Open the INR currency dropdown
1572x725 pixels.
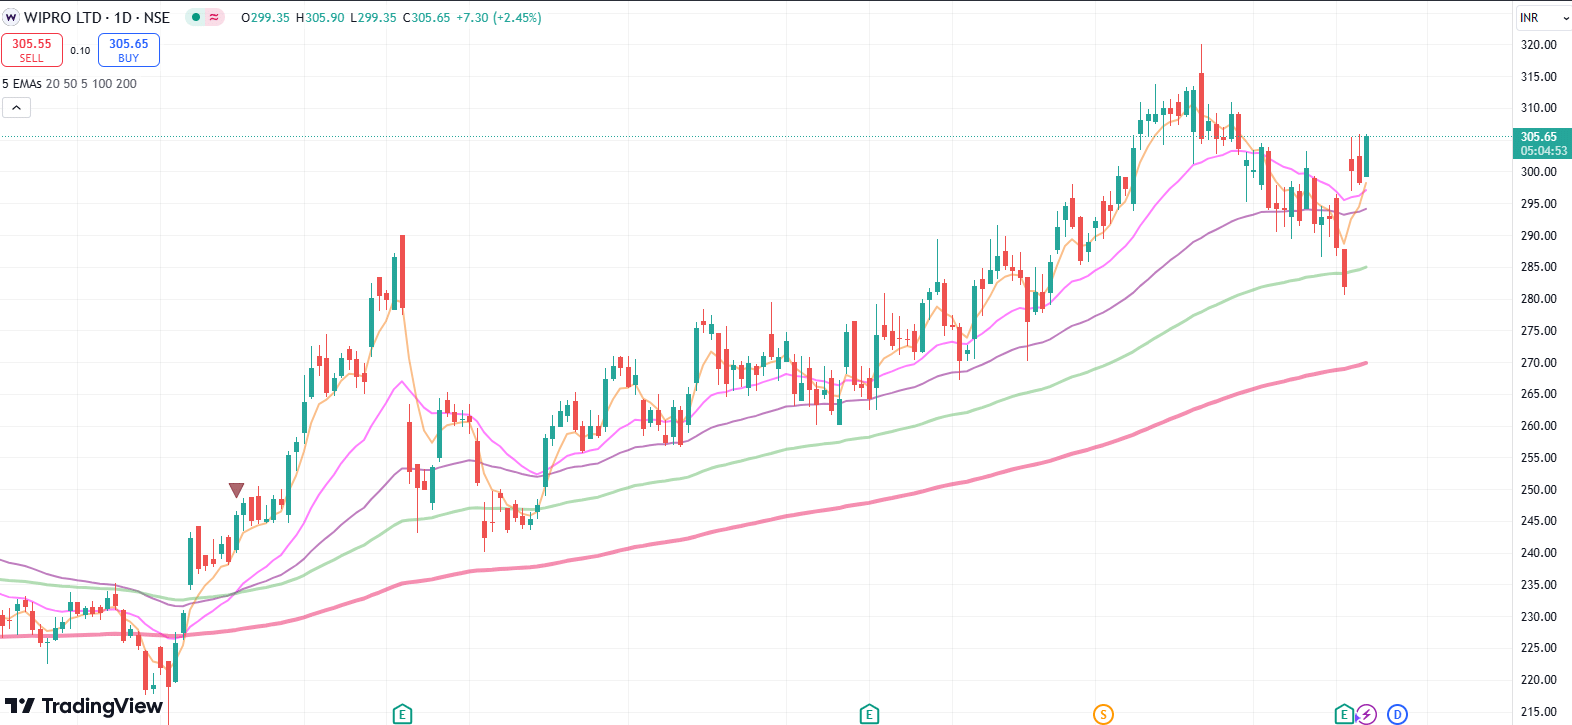click(x=1543, y=18)
